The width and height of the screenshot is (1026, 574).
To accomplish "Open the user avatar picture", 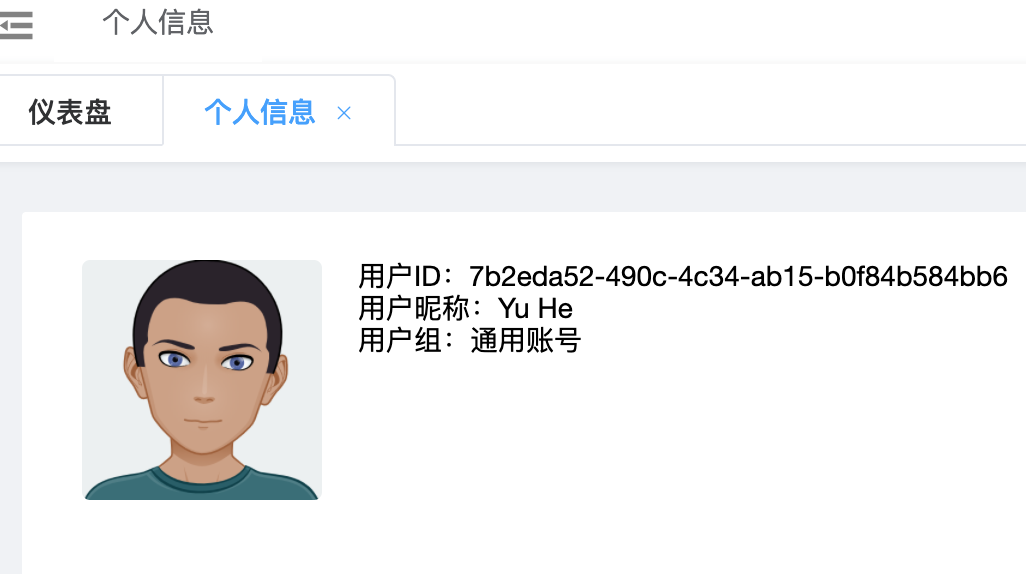I will click(202, 380).
